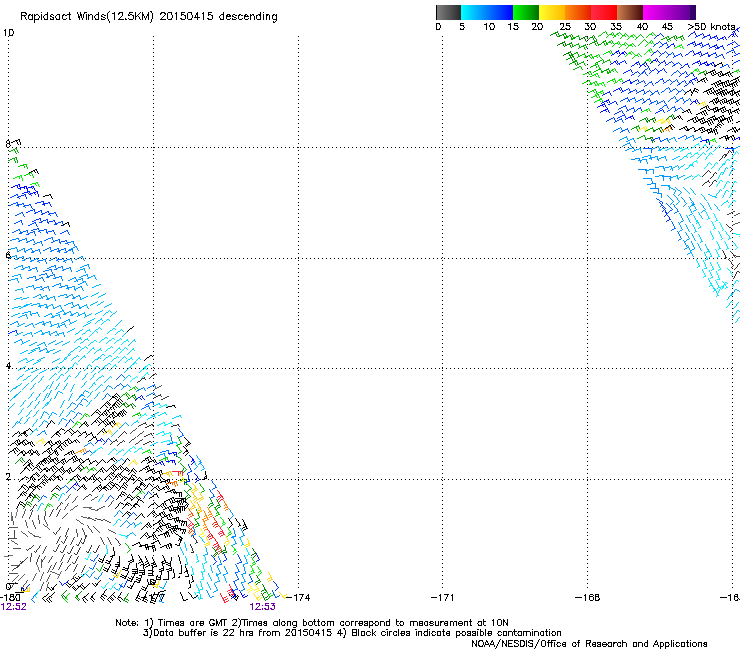740x650 pixels.
Task: Select the orange 25-30 knots color band
Action: [578, 12]
